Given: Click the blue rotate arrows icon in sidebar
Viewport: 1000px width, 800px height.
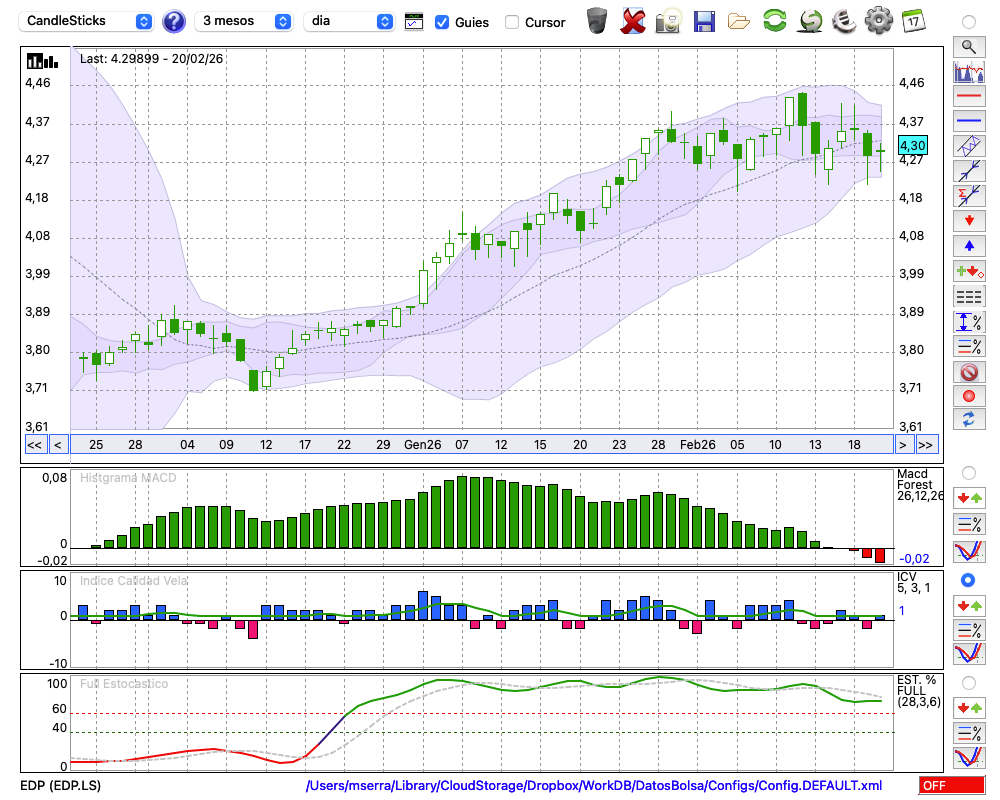Looking at the screenshot, I should 969,420.
